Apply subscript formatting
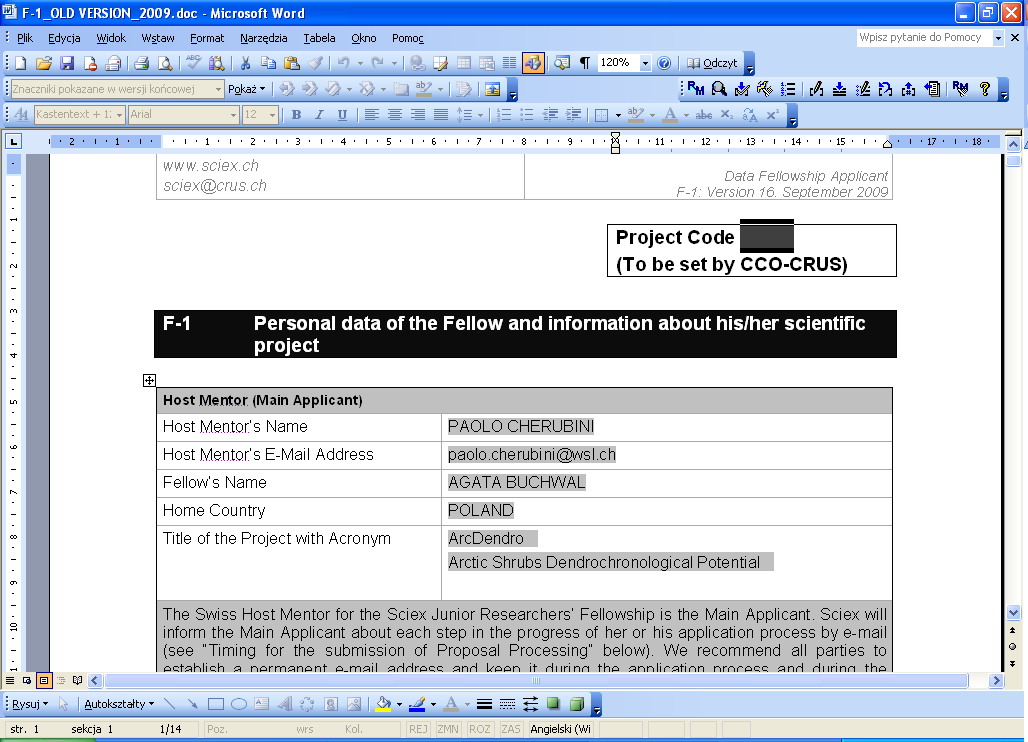Viewport: 1028px width, 742px height. pyautogui.click(x=727, y=115)
